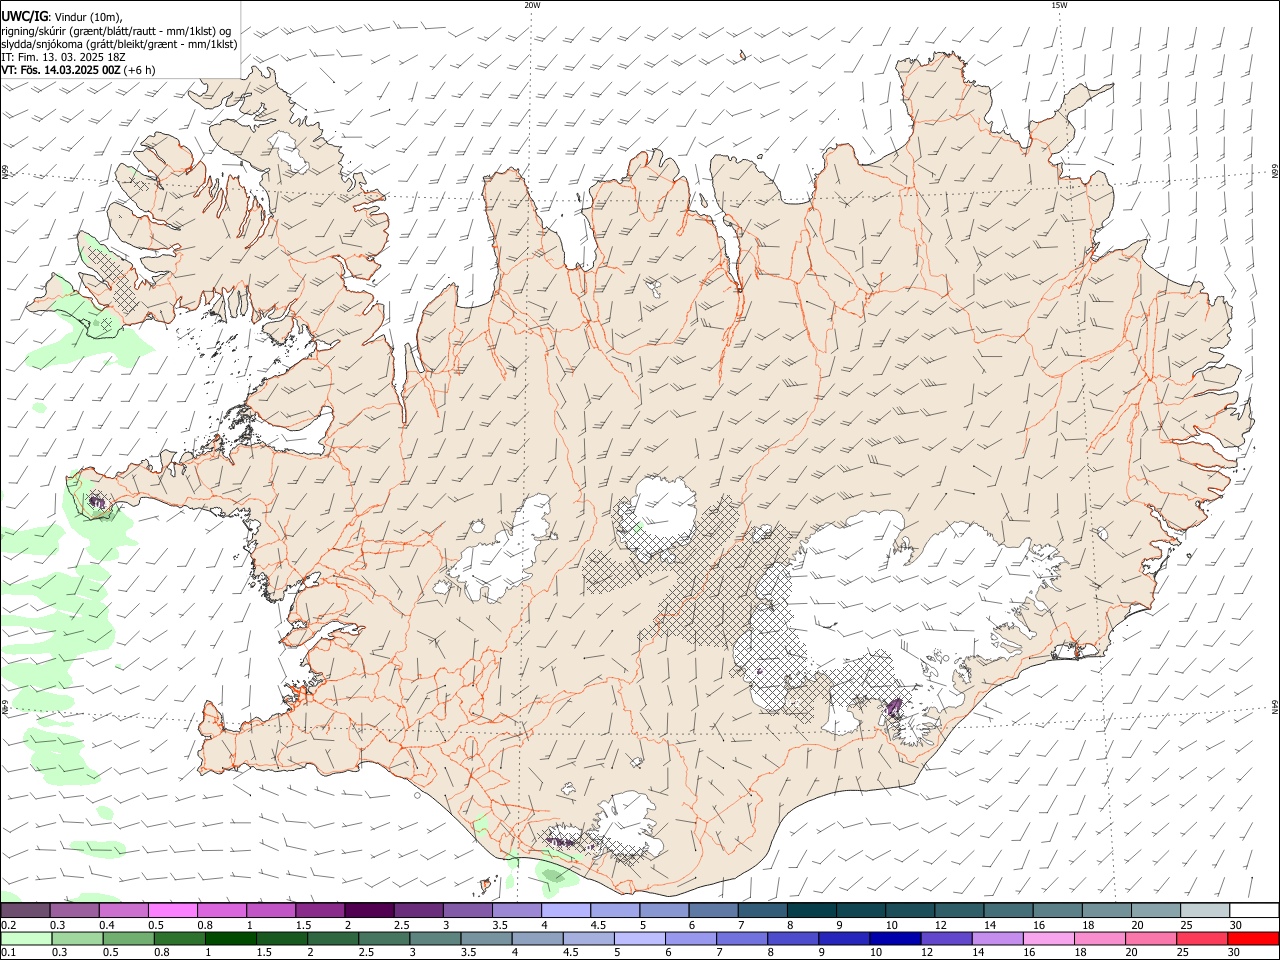This screenshot has width=1280, height=960.
Task: Click pale green lower swatch at 0.1
Action: click(x=26, y=938)
